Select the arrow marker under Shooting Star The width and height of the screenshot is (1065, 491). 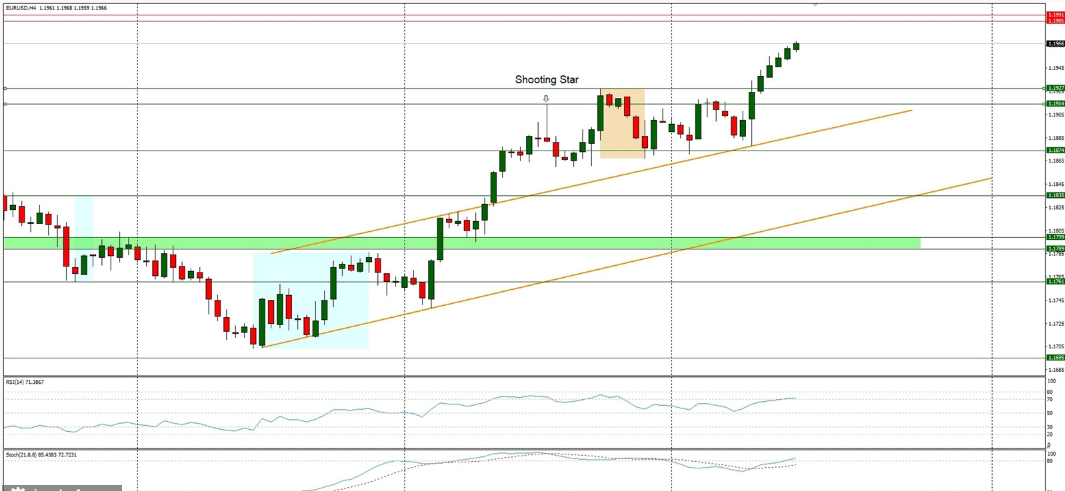tap(545, 99)
